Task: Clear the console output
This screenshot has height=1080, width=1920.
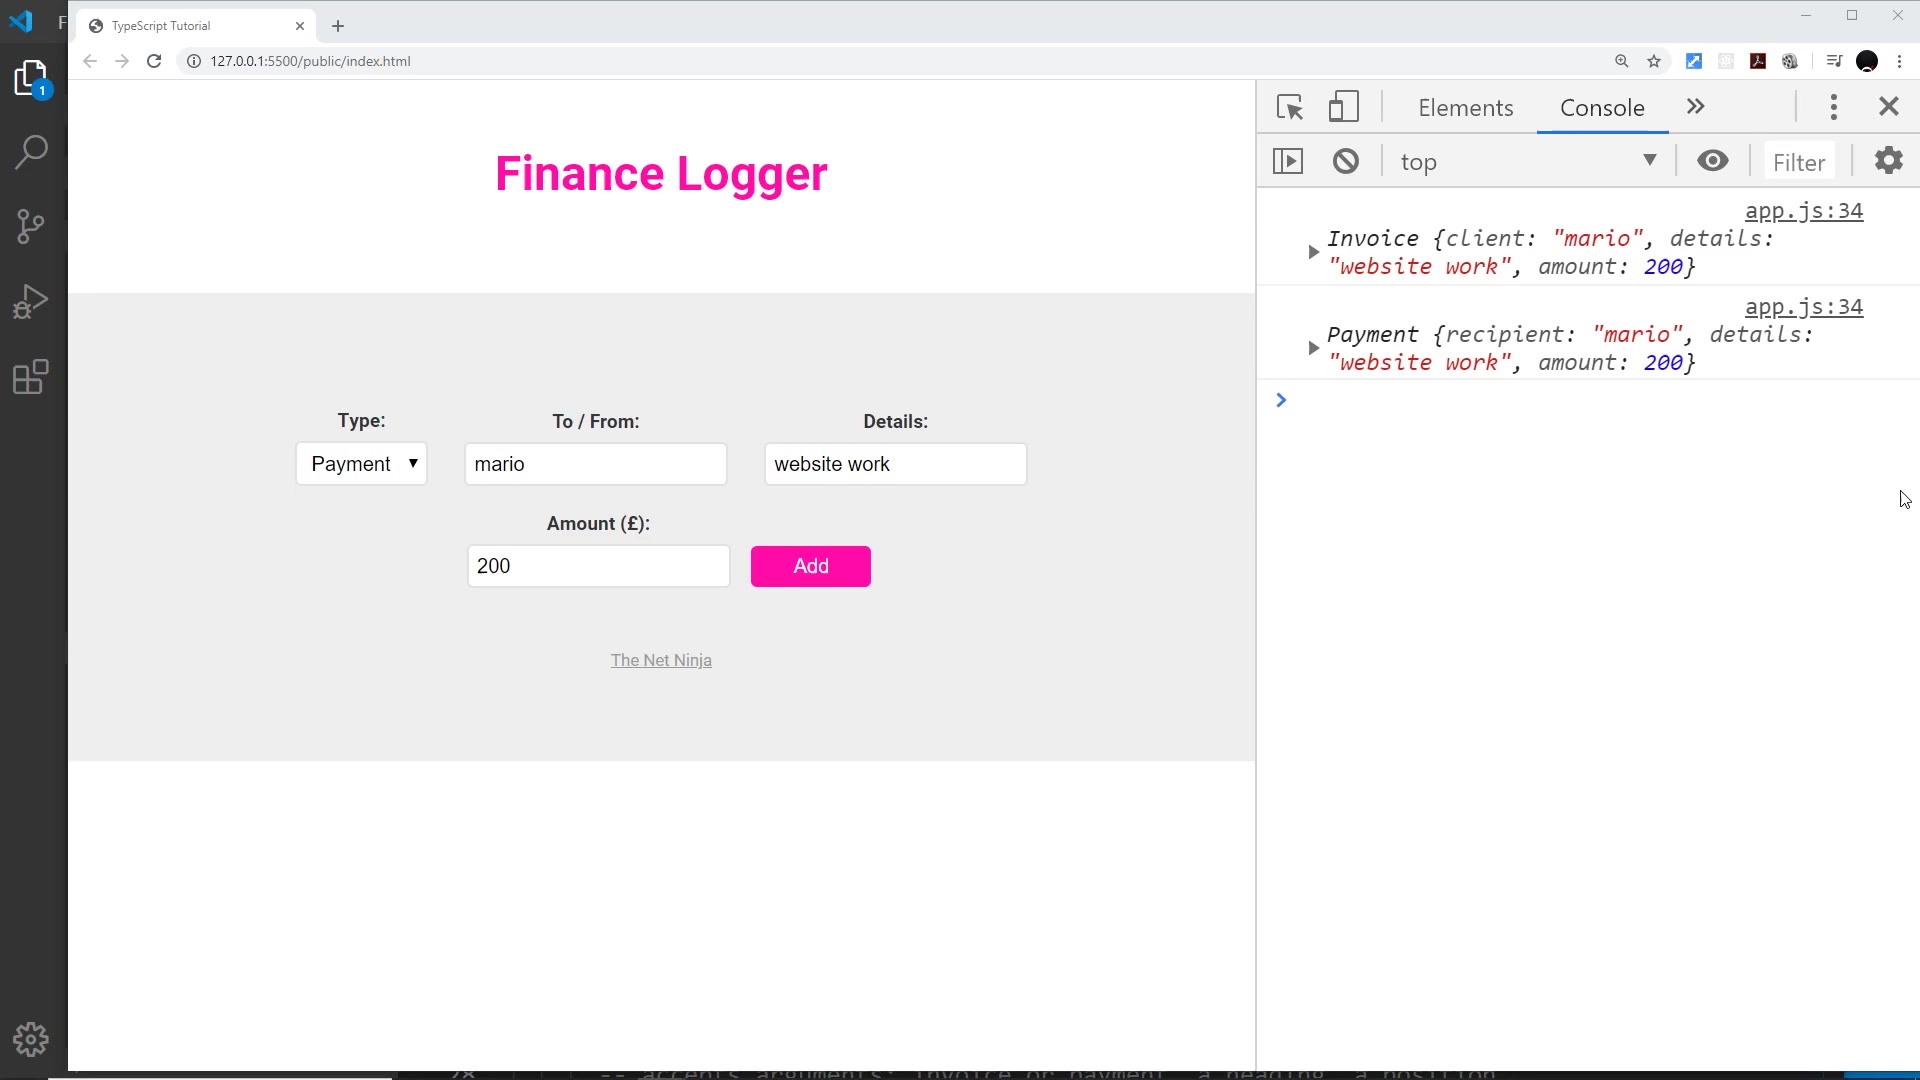Action: pos(1346,161)
